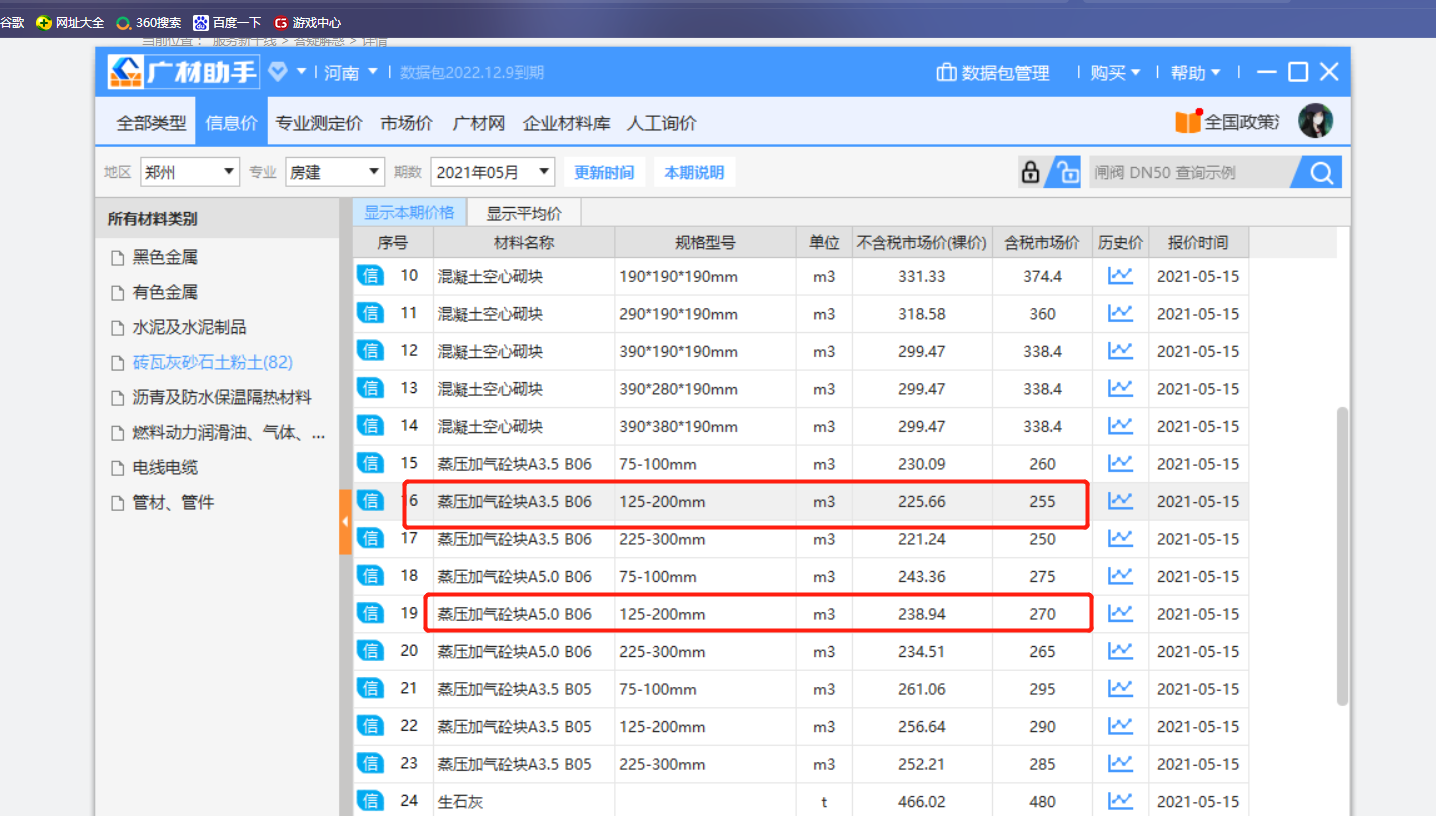Click 游戏中心 browser bookmark
Screen dimensions: 1436x816
point(307,22)
